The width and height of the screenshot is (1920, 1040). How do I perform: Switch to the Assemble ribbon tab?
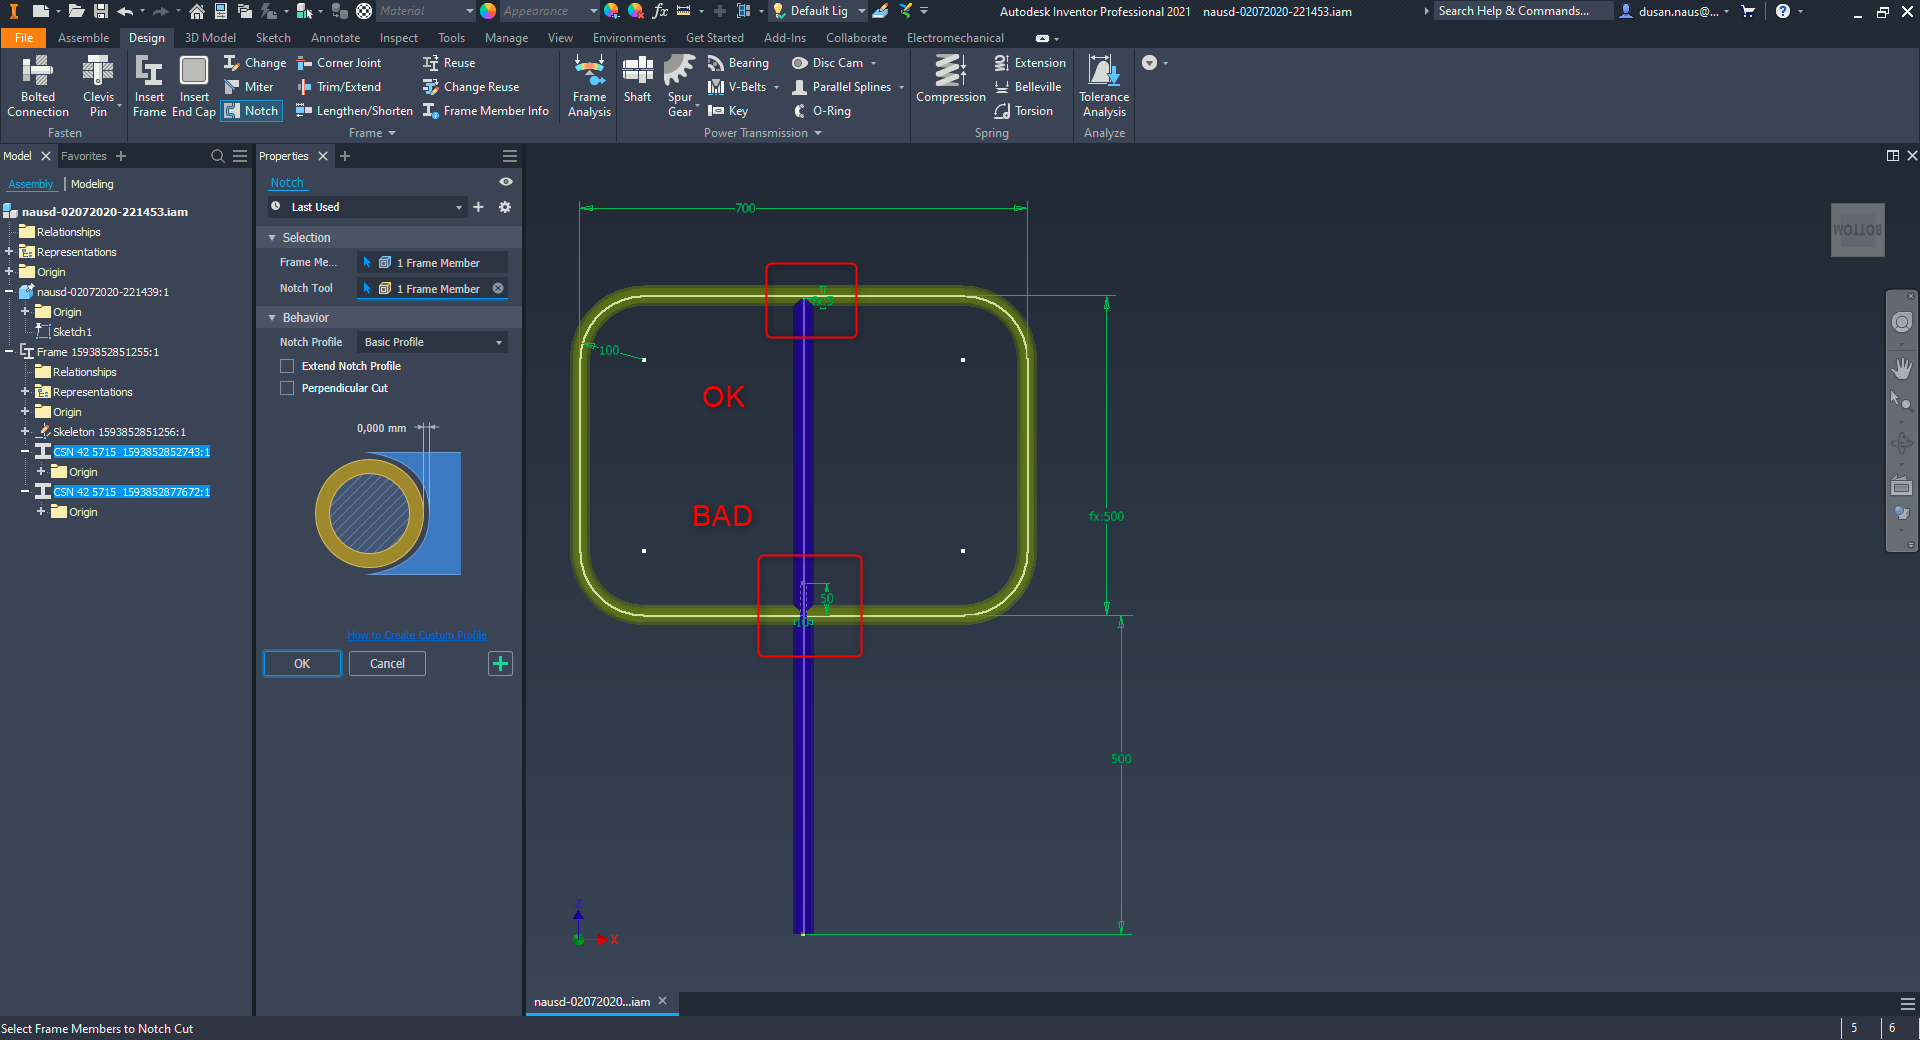point(83,38)
